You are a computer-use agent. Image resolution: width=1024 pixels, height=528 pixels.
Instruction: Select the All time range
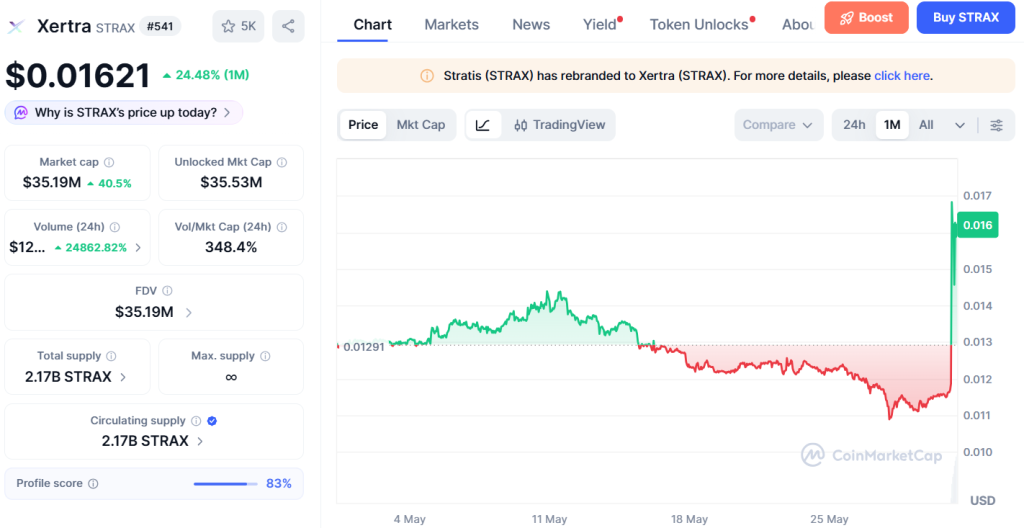pos(926,125)
